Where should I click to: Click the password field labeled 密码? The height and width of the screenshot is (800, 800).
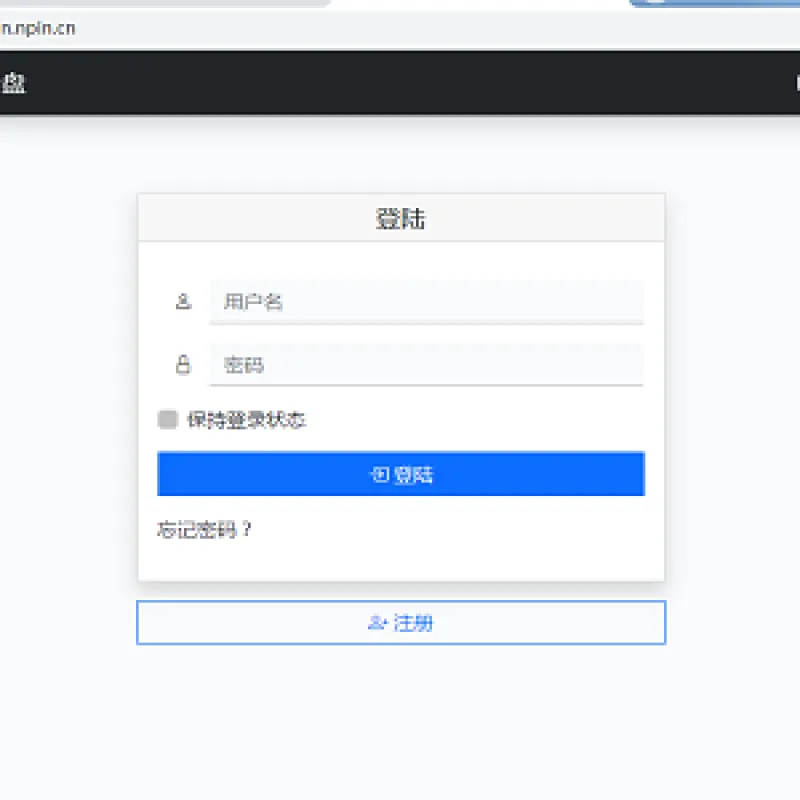pos(426,365)
